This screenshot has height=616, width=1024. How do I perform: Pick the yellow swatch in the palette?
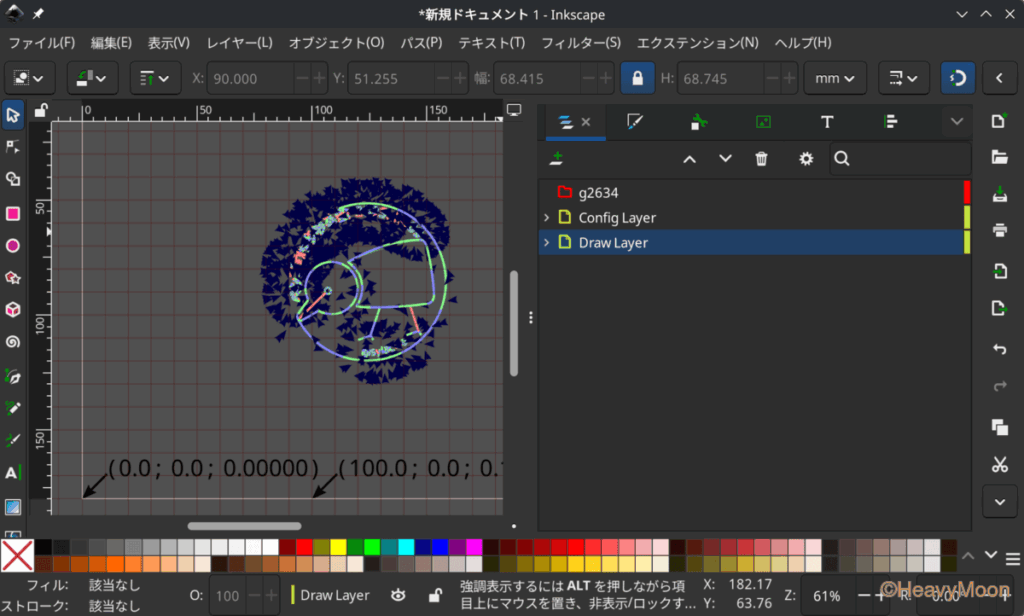point(338,547)
